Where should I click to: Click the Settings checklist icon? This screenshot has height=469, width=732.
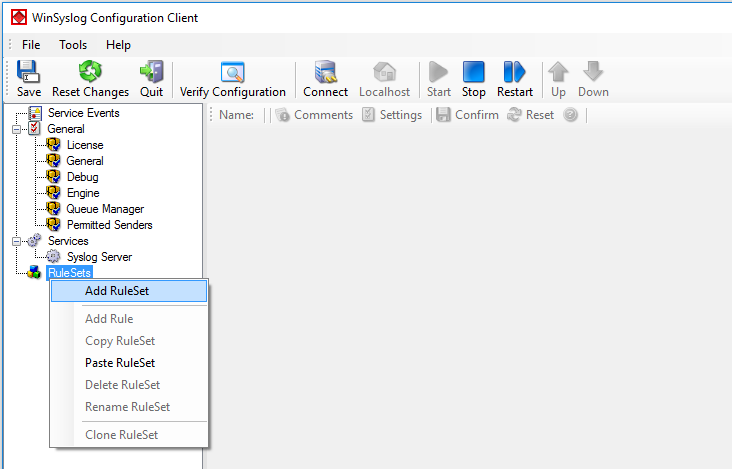[368, 115]
